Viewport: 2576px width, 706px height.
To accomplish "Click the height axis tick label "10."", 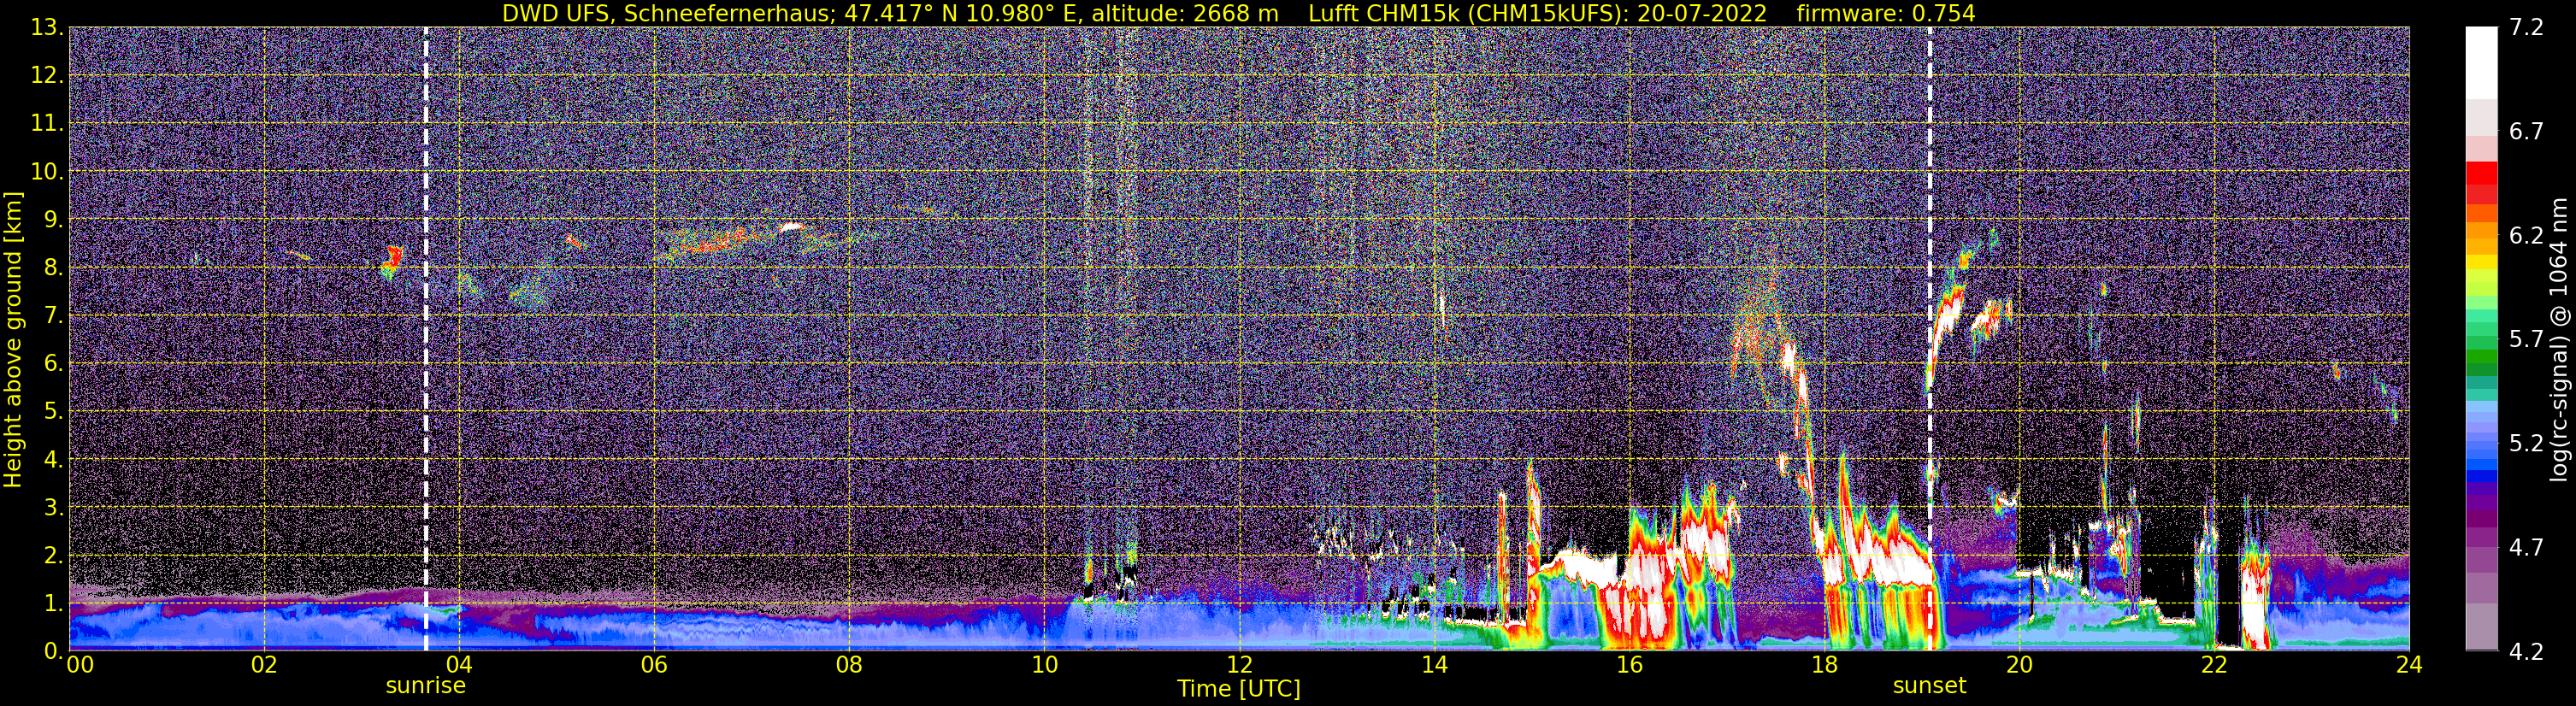I will click(47, 171).
